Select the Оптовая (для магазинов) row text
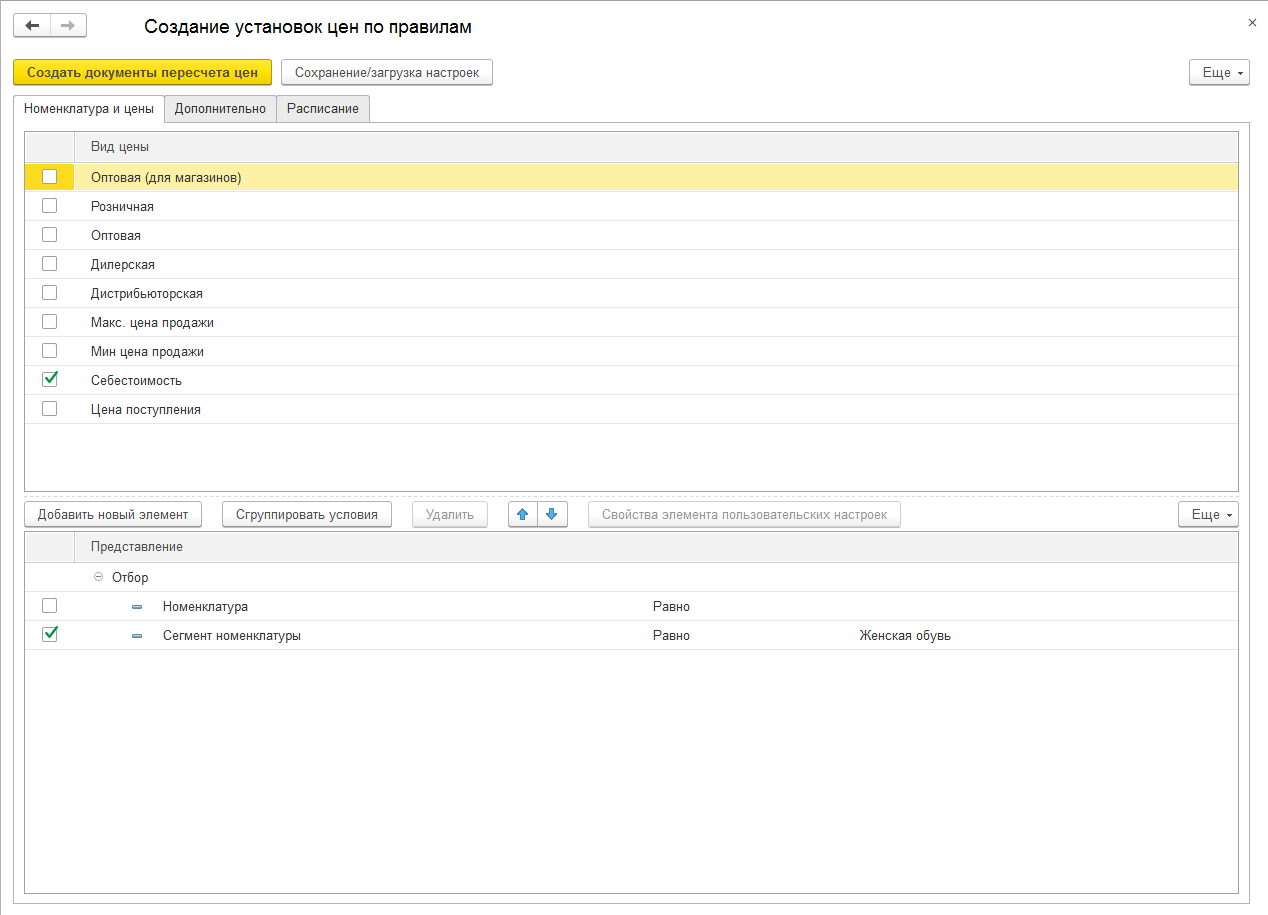This screenshot has width=1268, height=915. coord(167,178)
